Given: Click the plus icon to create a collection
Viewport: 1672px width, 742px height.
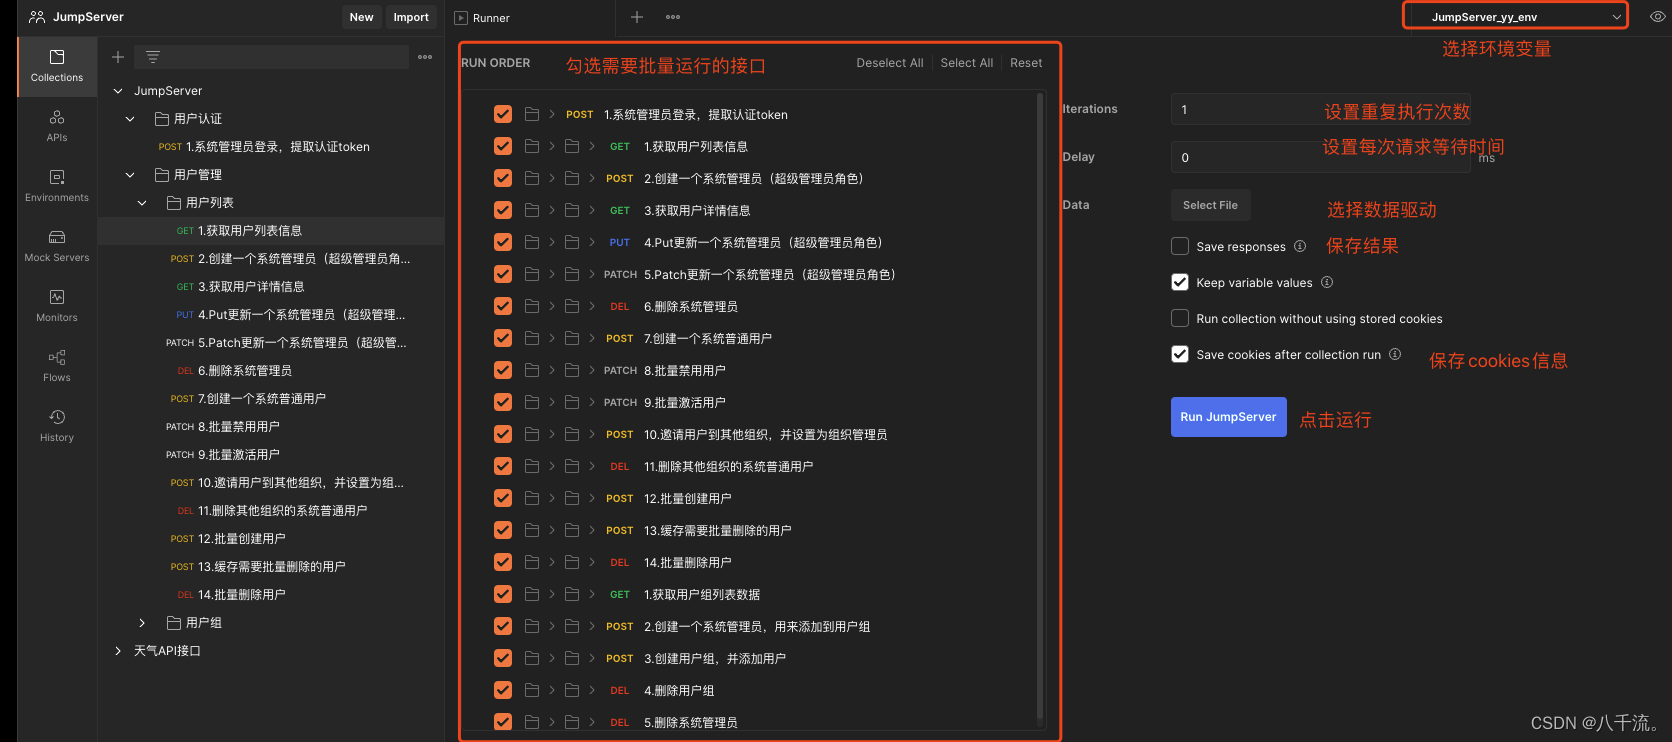Looking at the screenshot, I should (118, 57).
